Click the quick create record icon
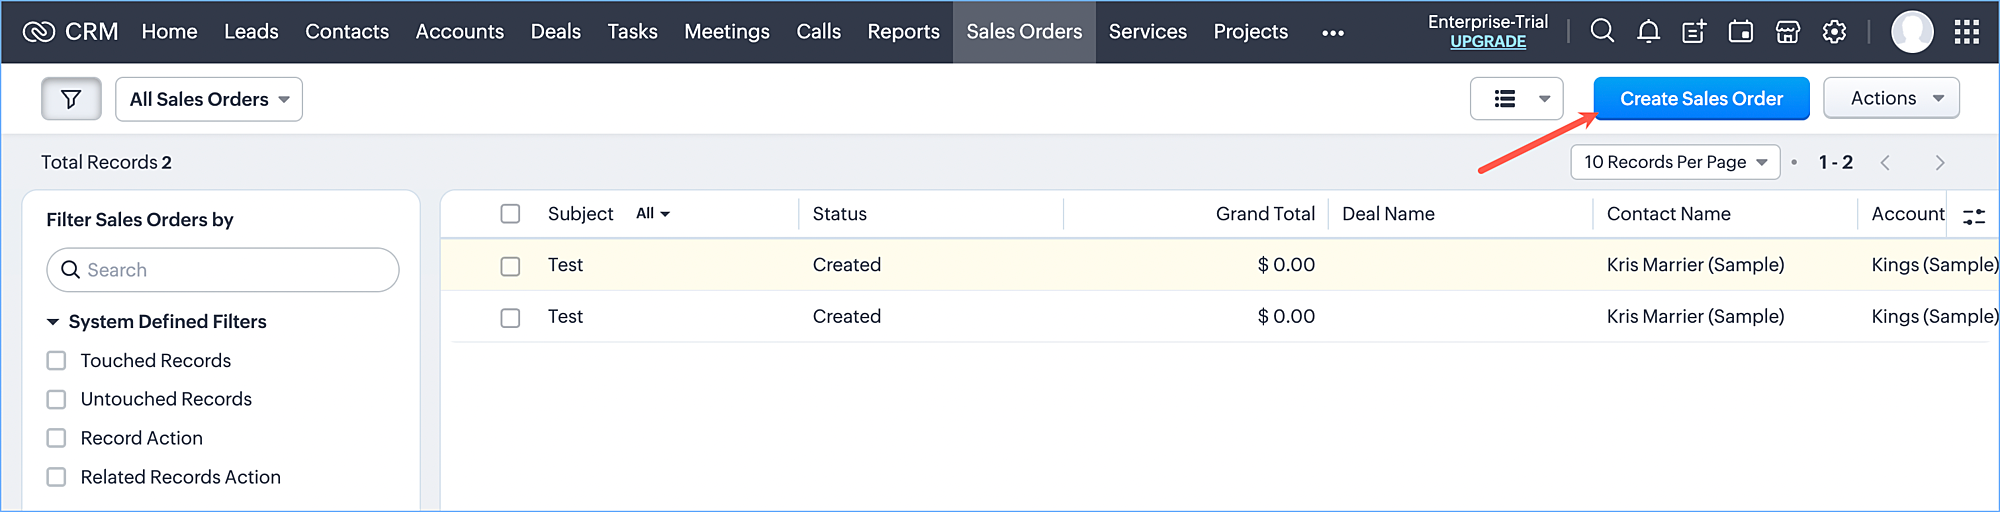Image resolution: width=2000 pixels, height=512 pixels. pos(1694,32)
